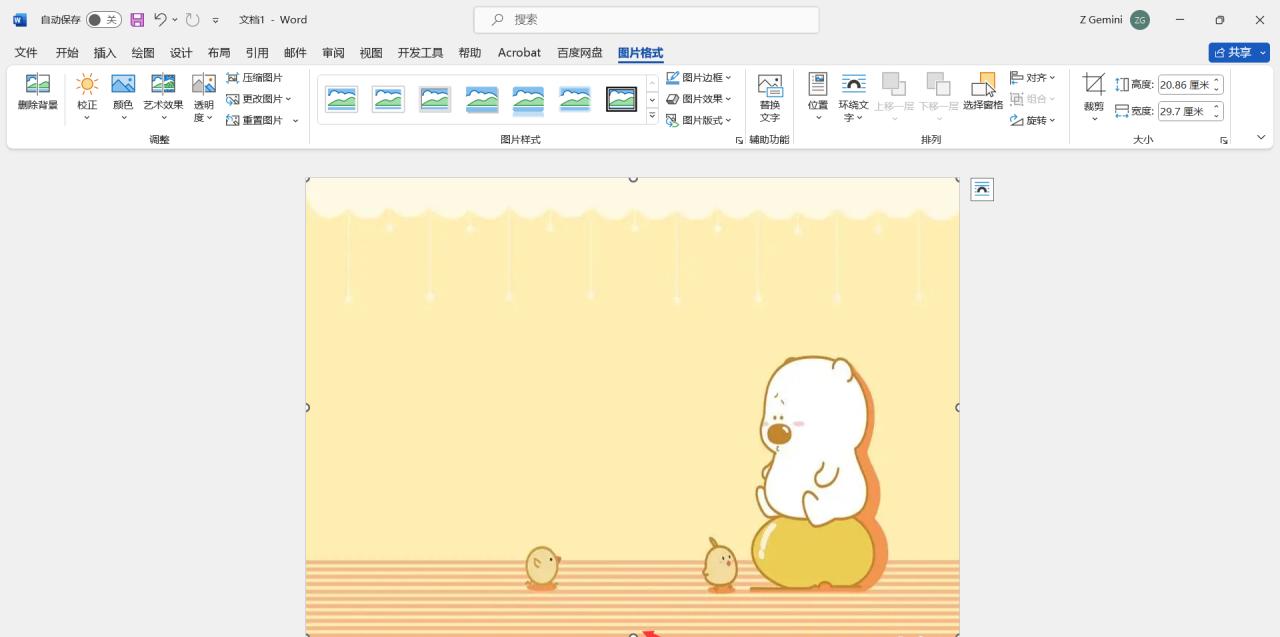Image resolution: width=1280 pixels, height=637 pixels.
Task: Click 图片格式 (Picture Format) tab
Action: tap(640, 53)
